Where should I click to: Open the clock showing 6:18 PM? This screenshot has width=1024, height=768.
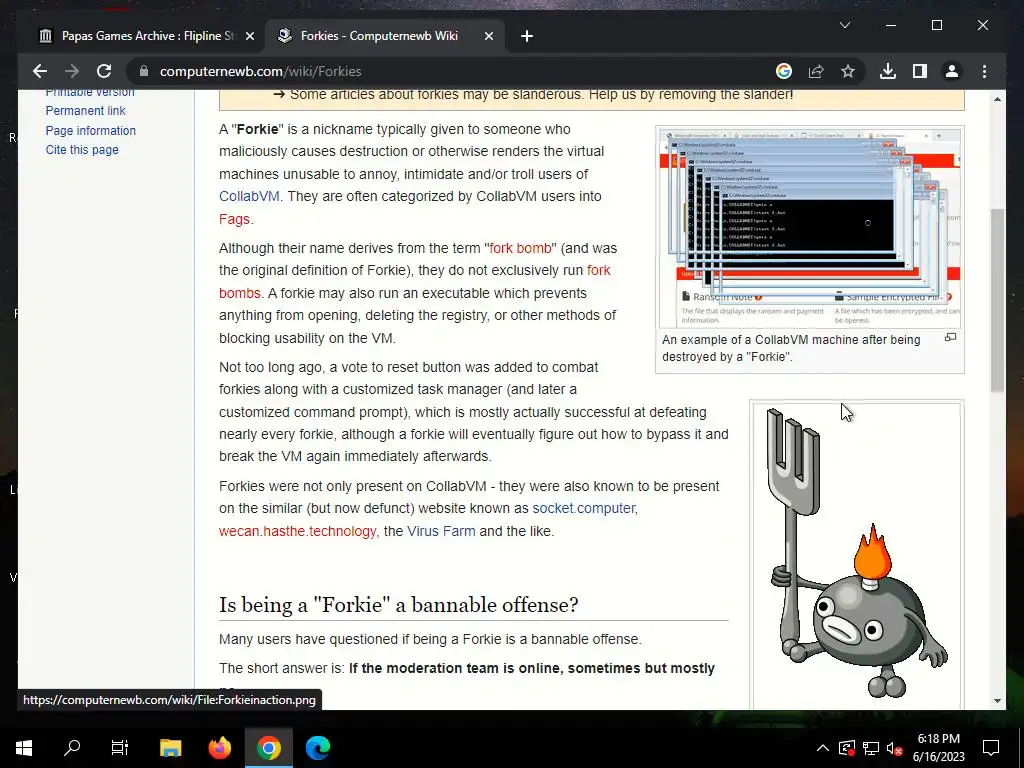(938, 748)
